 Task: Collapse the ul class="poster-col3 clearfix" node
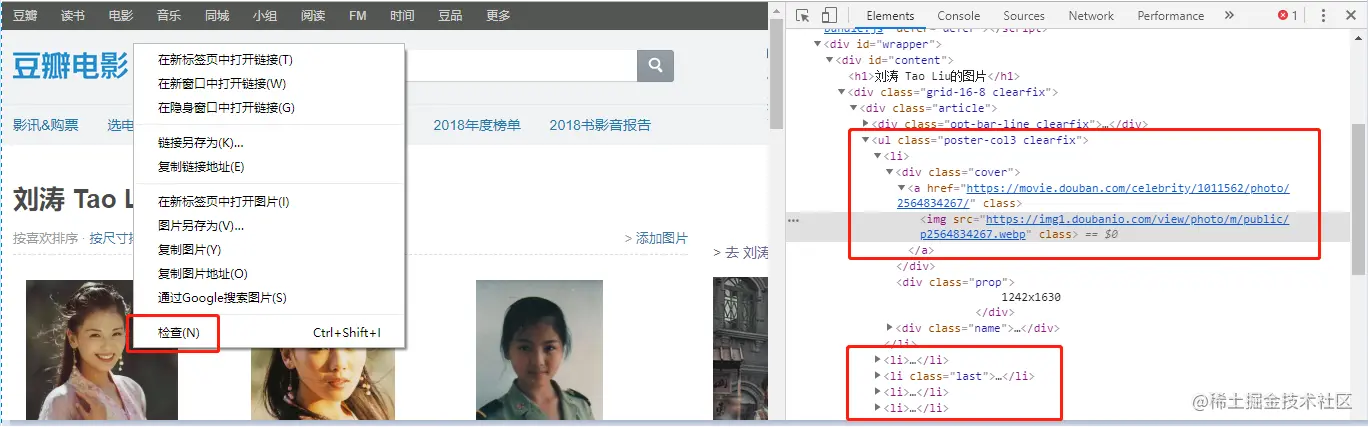[866, 140]
